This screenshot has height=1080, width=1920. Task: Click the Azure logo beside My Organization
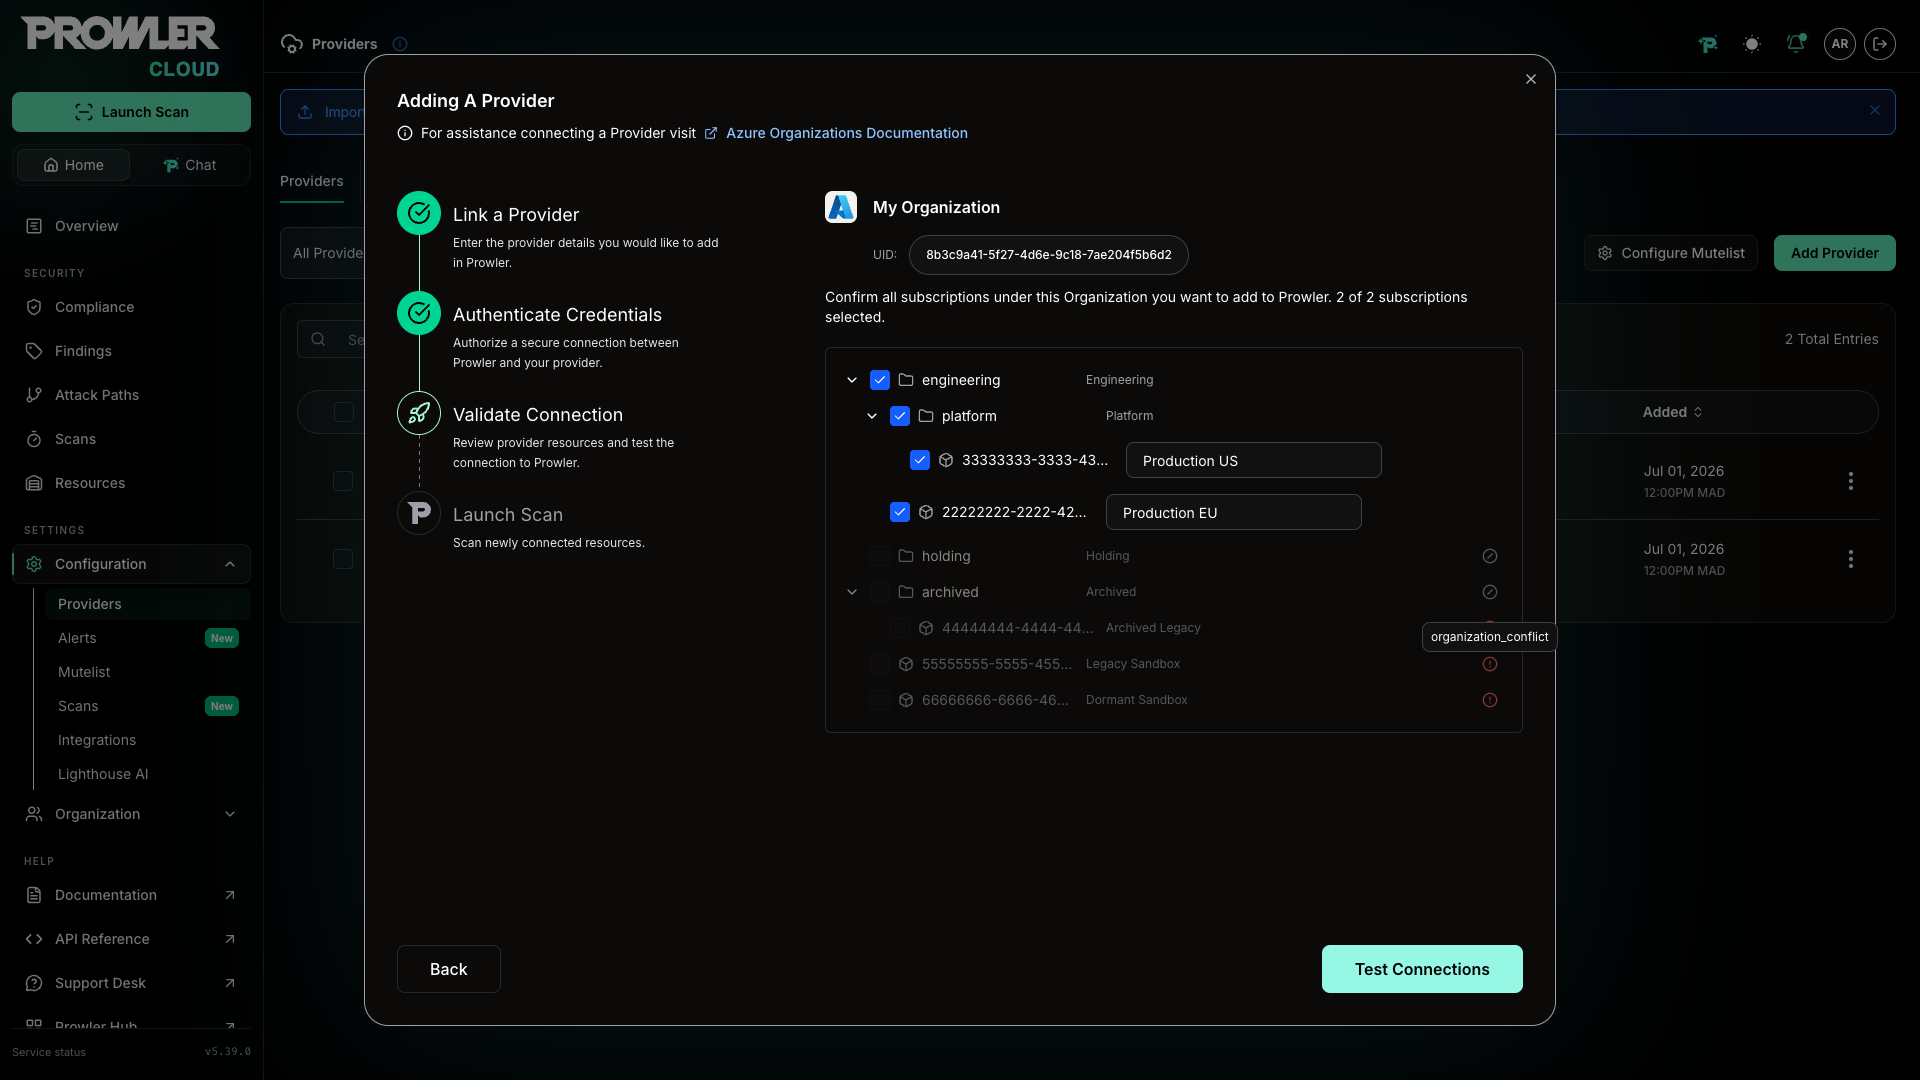(x=841, y=207)
